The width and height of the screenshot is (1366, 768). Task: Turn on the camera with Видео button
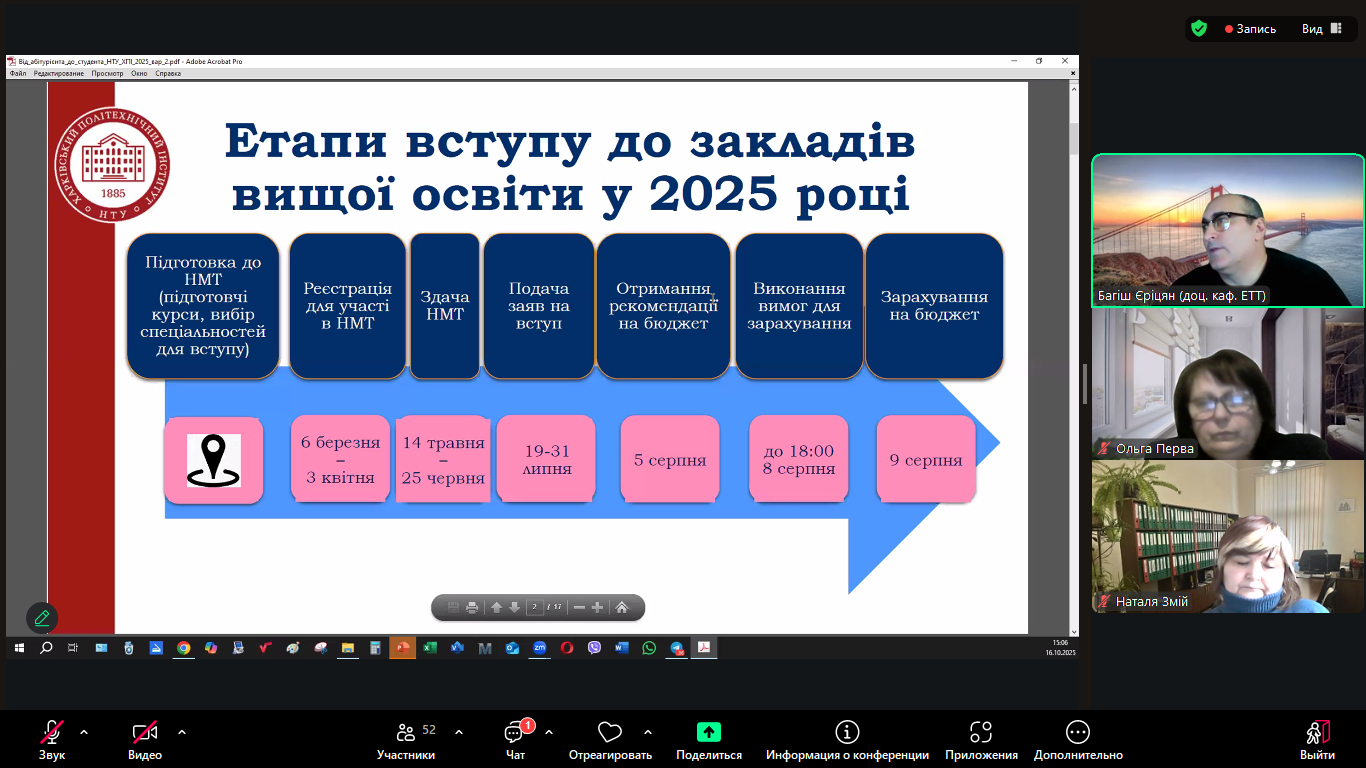tap(145, 740)
